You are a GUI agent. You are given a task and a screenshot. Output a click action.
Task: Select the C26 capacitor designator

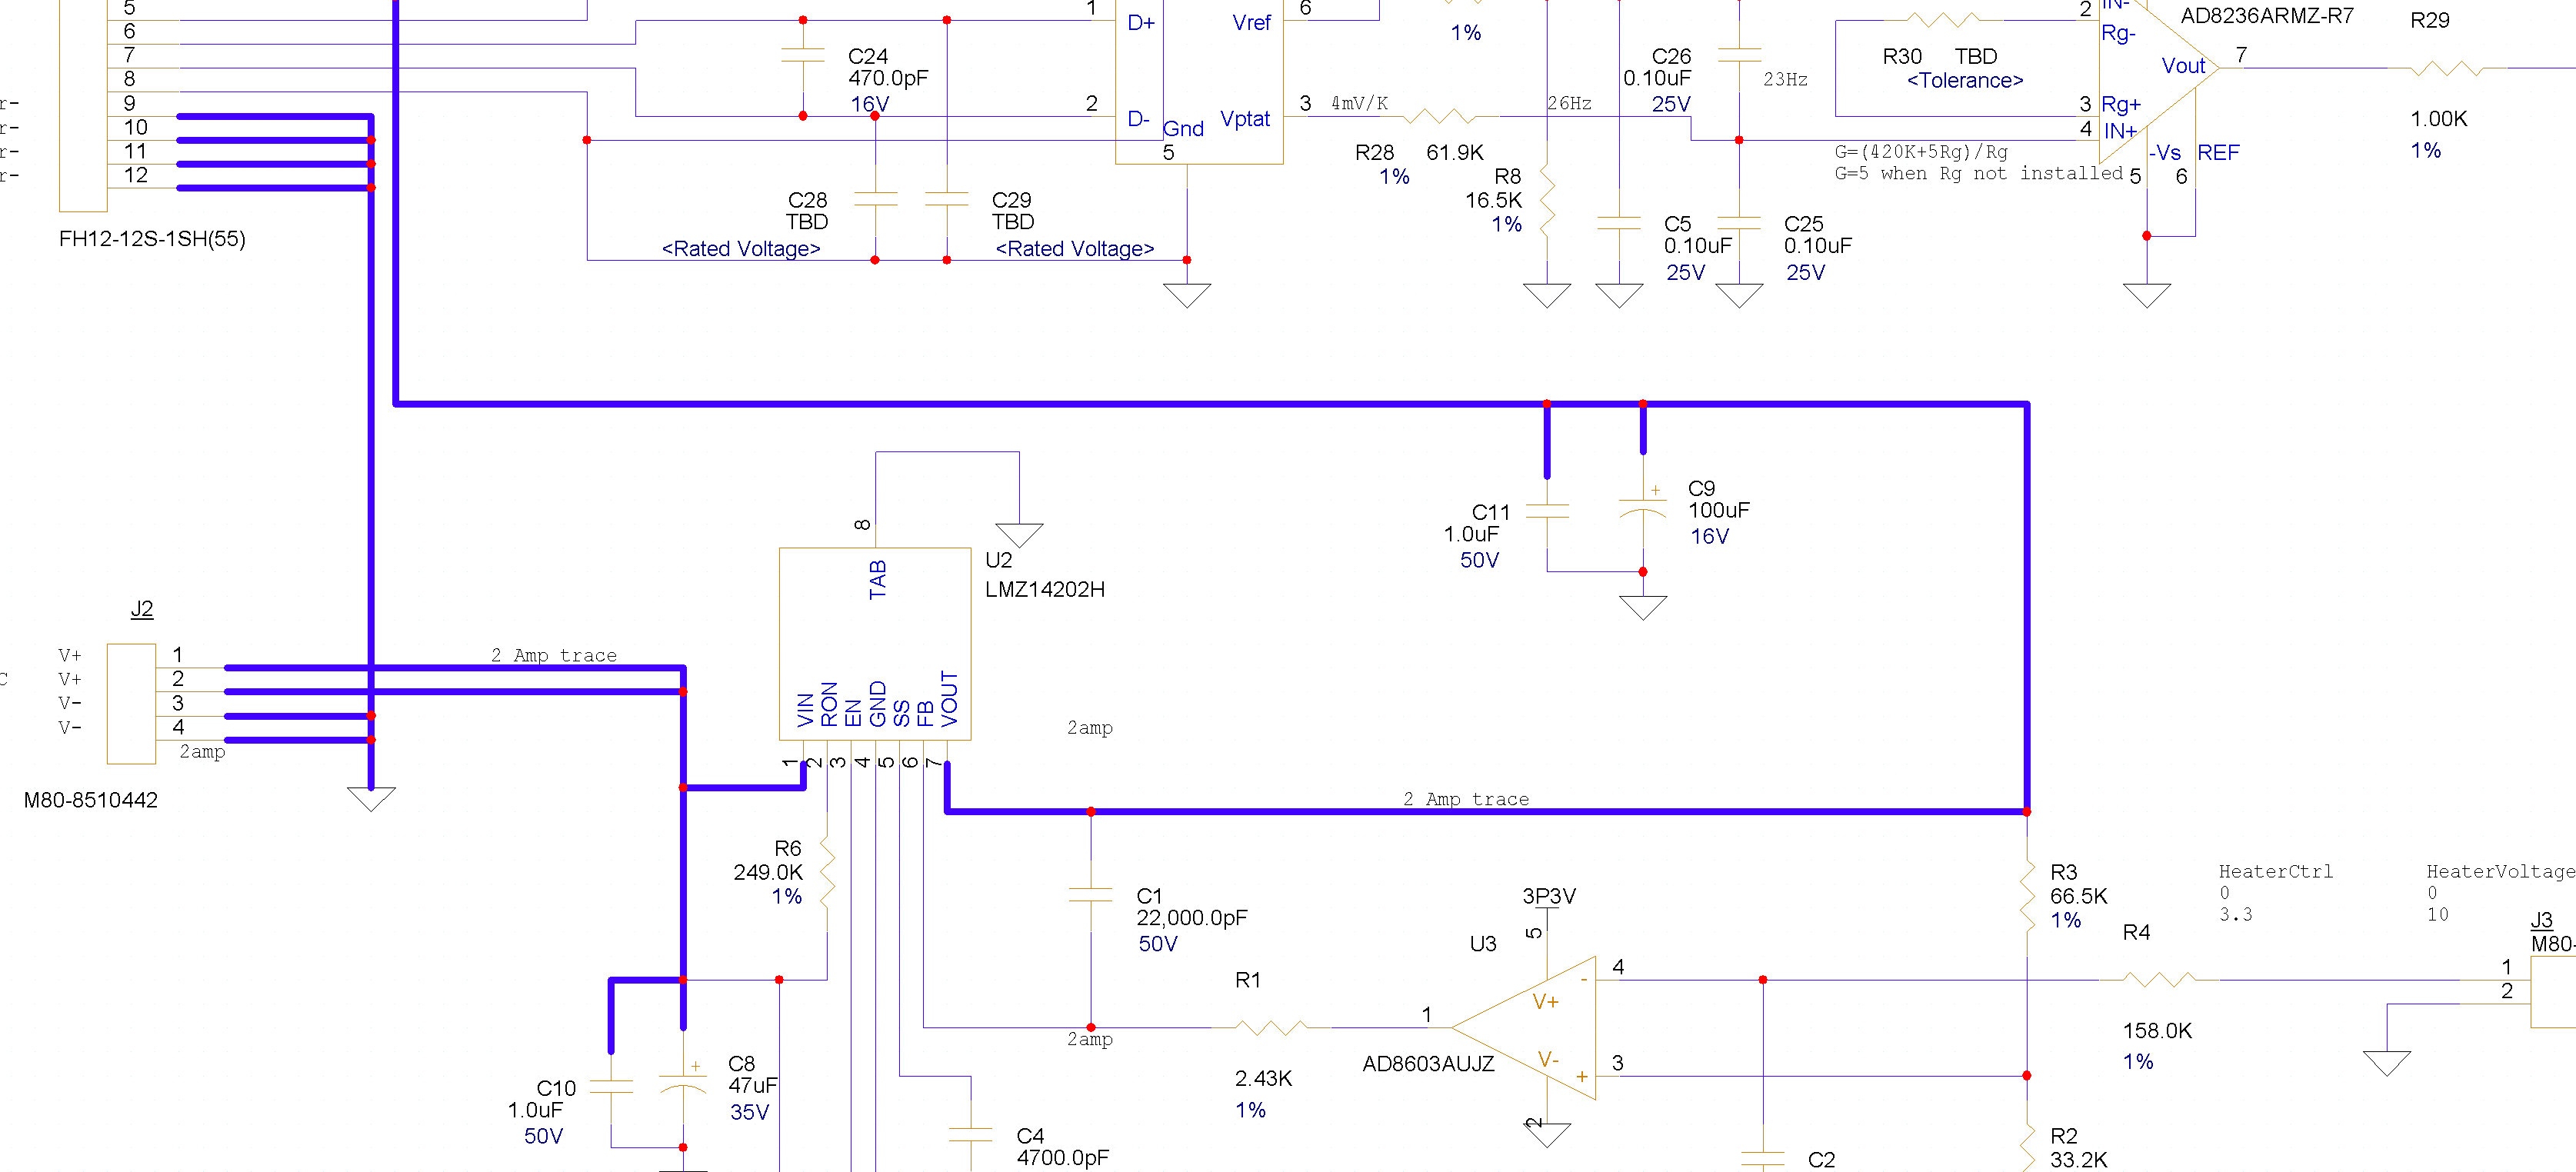point(1671,57)
